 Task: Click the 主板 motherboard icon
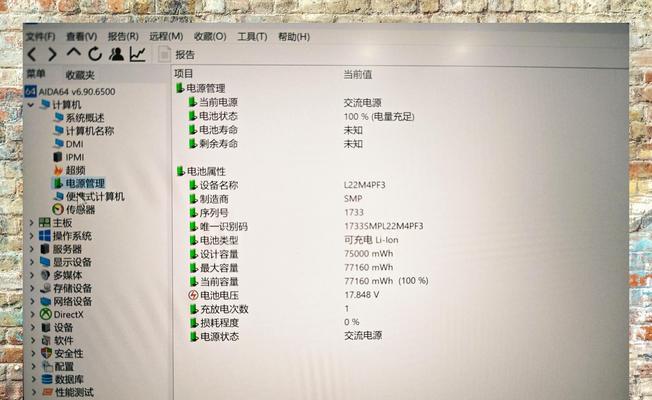[44, 222]
